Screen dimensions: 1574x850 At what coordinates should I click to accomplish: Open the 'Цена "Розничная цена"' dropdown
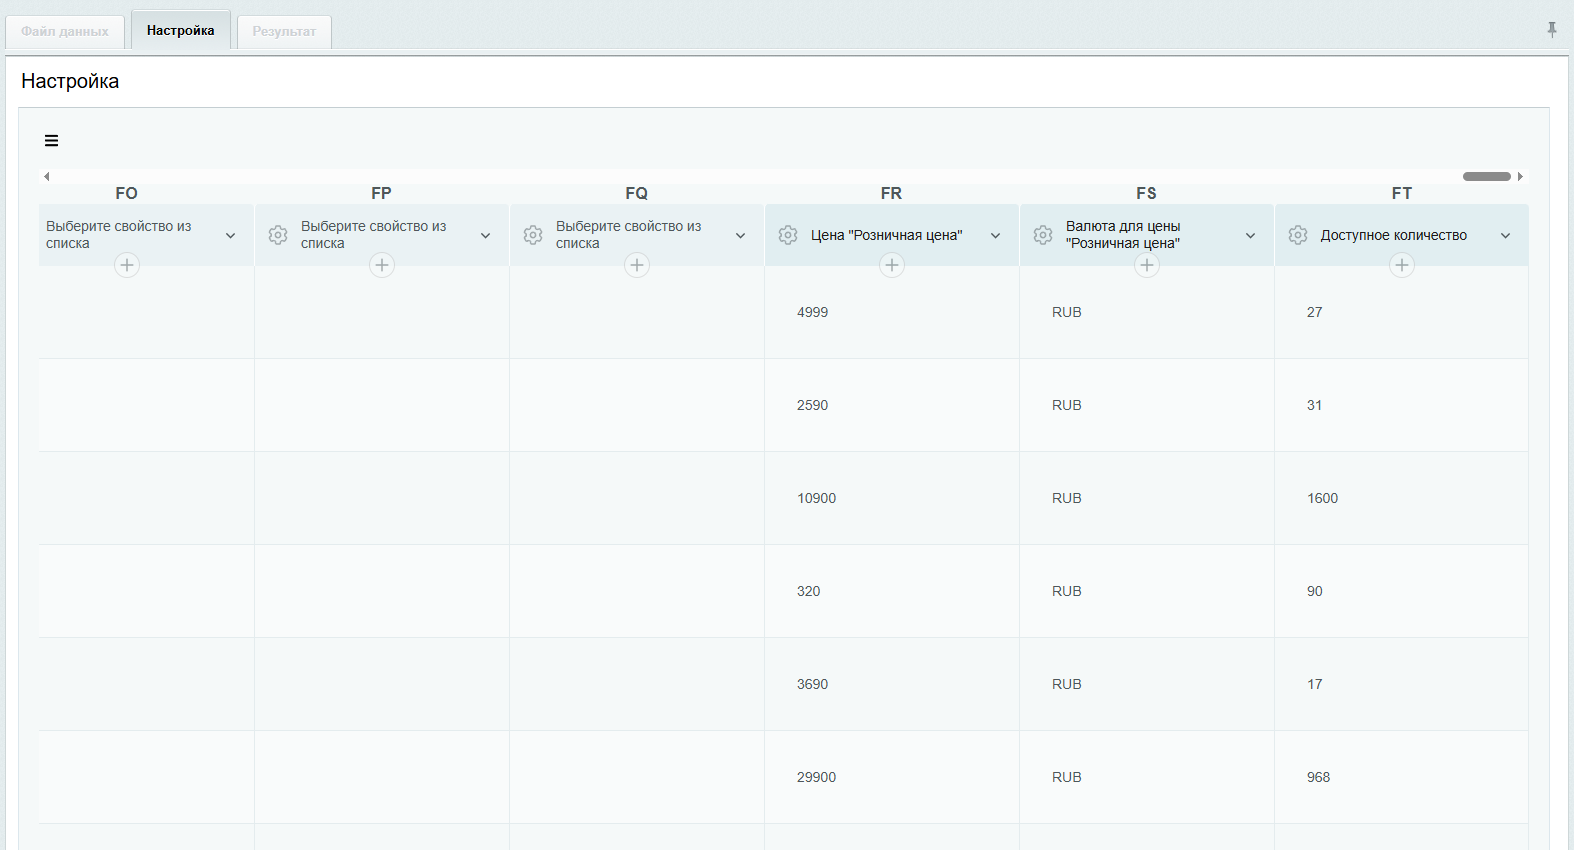click(x=995, y=236)
